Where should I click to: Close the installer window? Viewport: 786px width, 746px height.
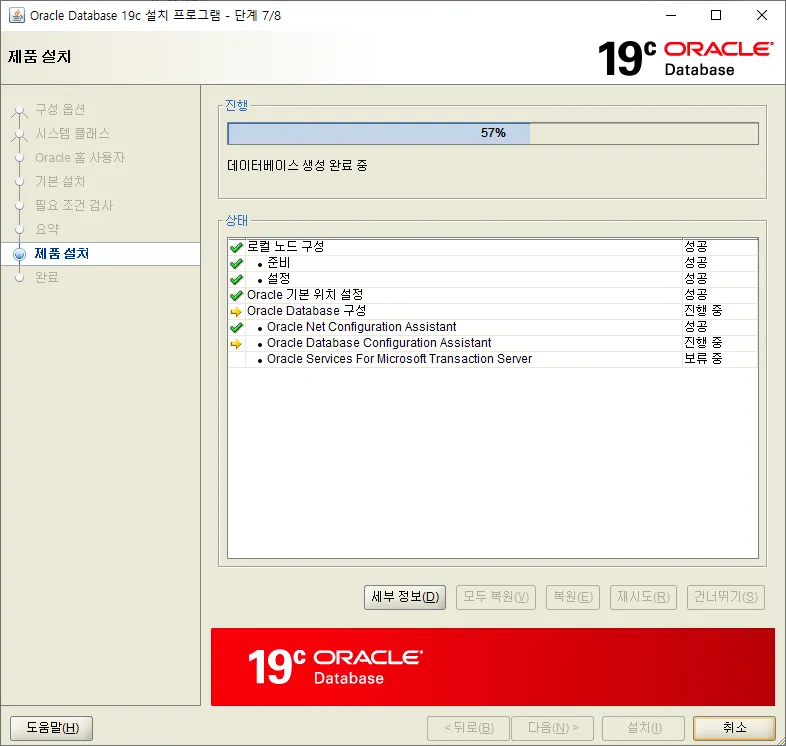762,16
